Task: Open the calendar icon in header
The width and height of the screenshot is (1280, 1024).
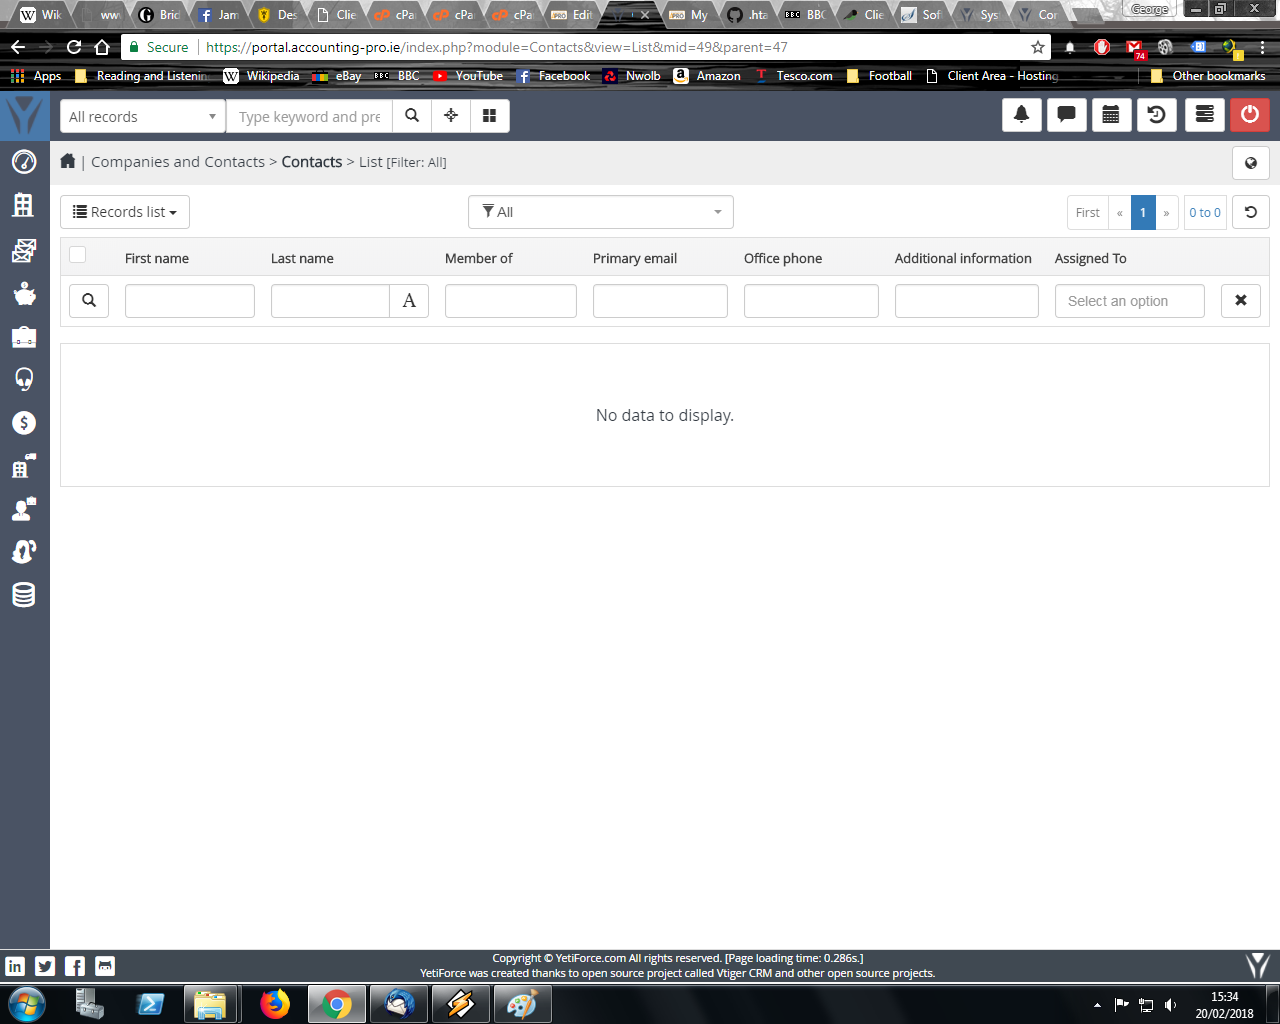Action: (x=1111, y=115)
